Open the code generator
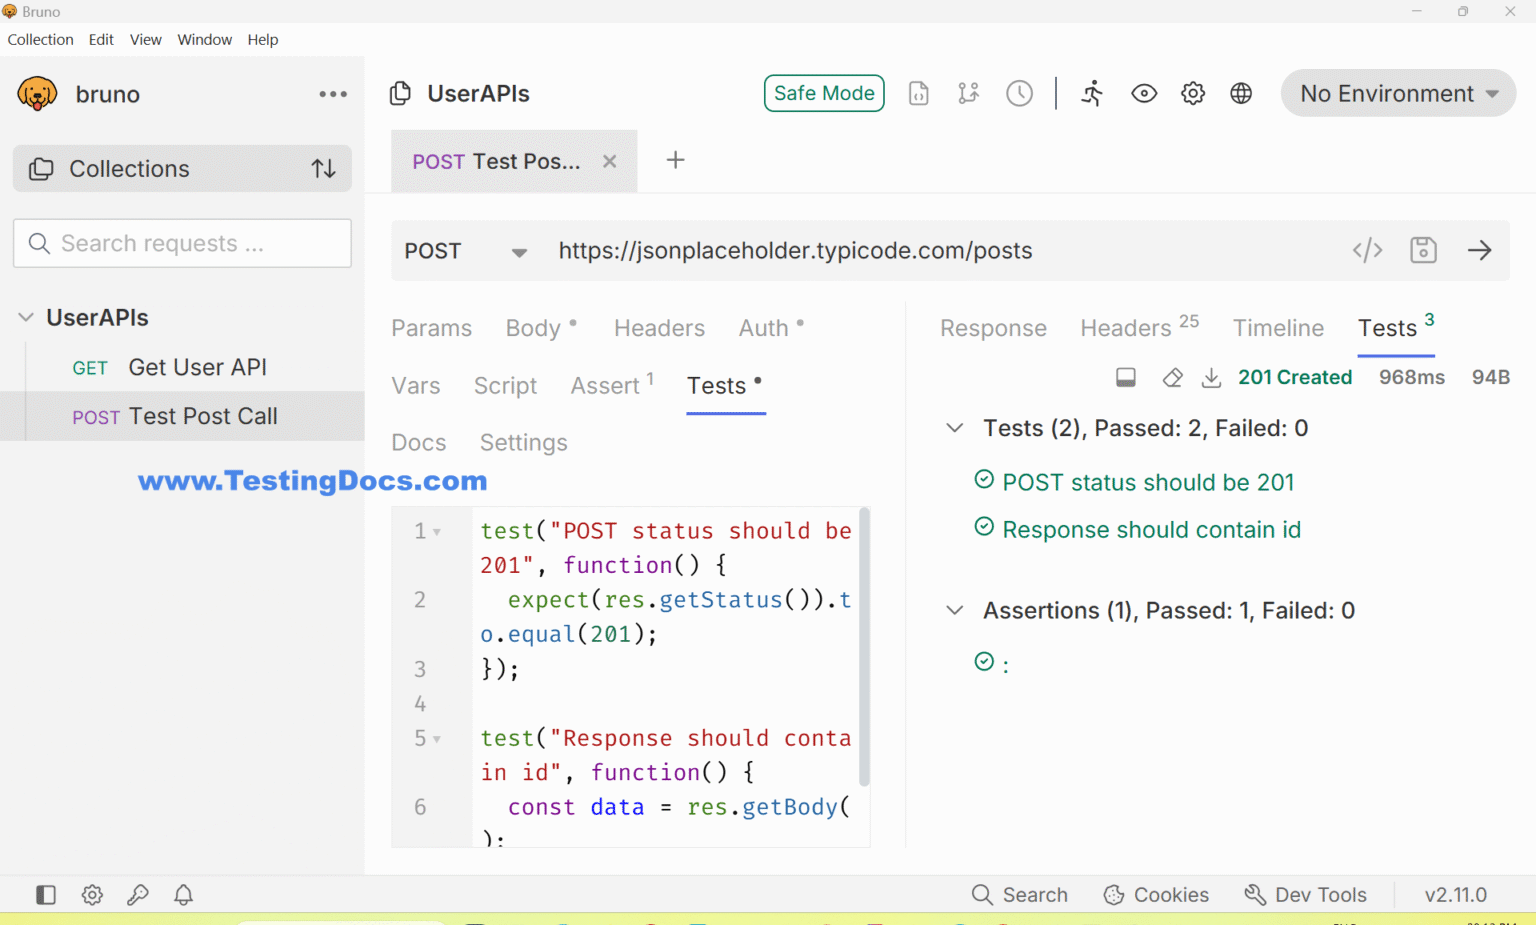The height and width of the screenshot is (925, 1536). tap(1367, 250)
